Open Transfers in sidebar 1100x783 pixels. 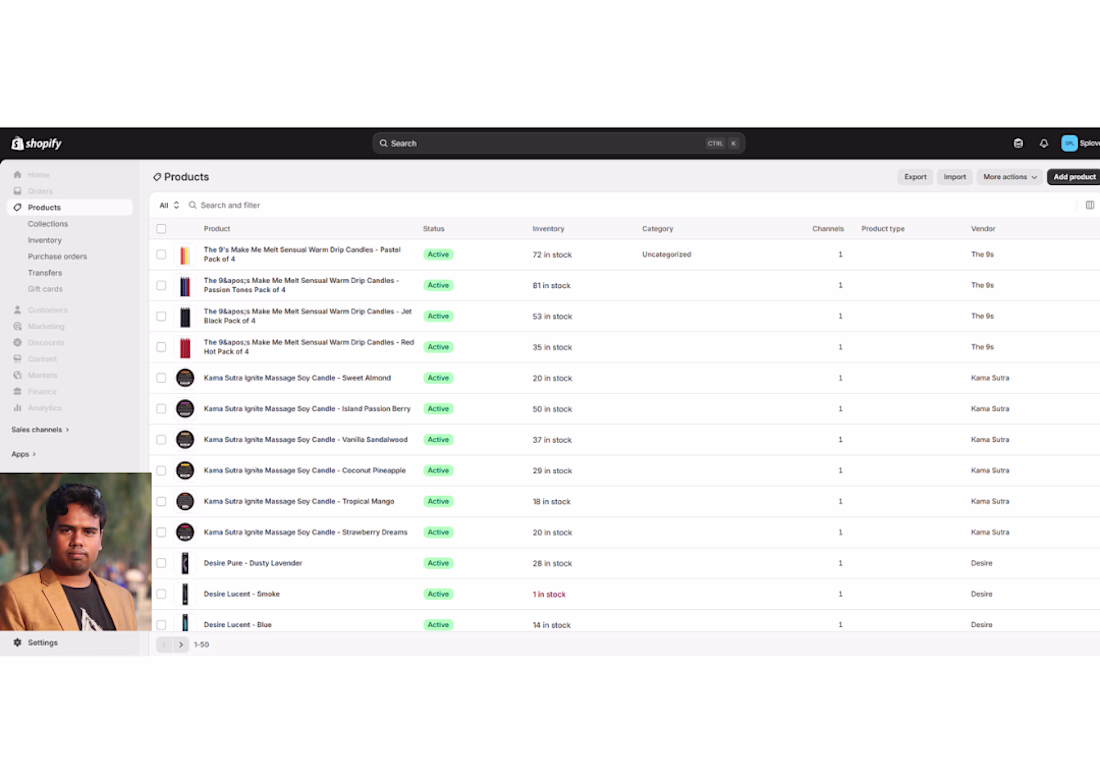click(45, 273)
